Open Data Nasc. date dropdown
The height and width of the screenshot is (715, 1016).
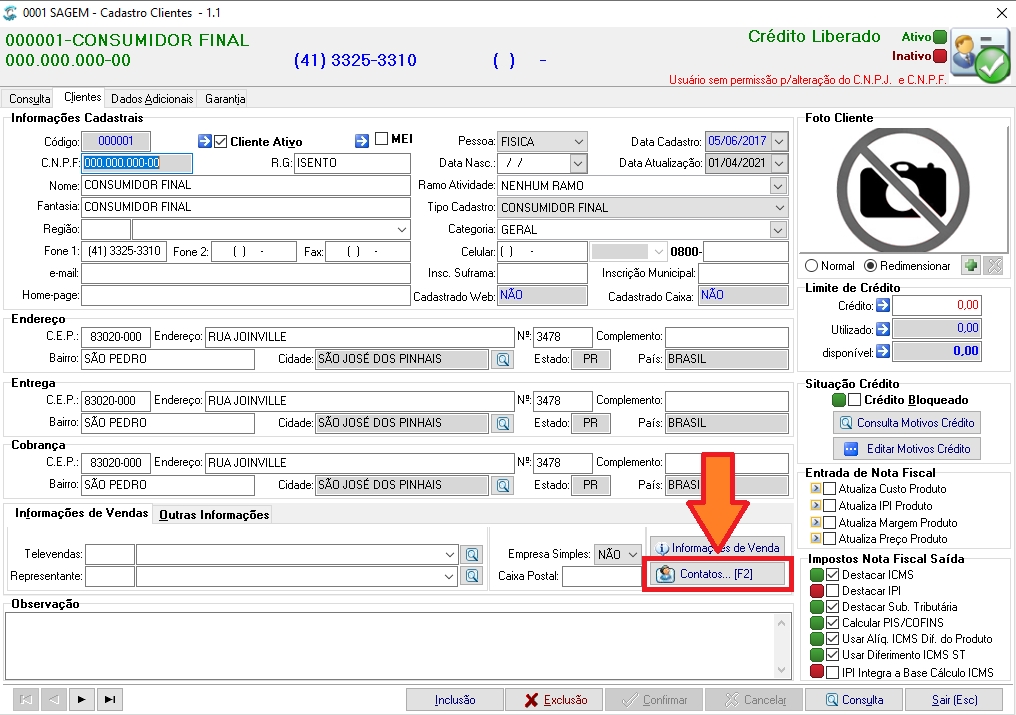tap(579, 163)
